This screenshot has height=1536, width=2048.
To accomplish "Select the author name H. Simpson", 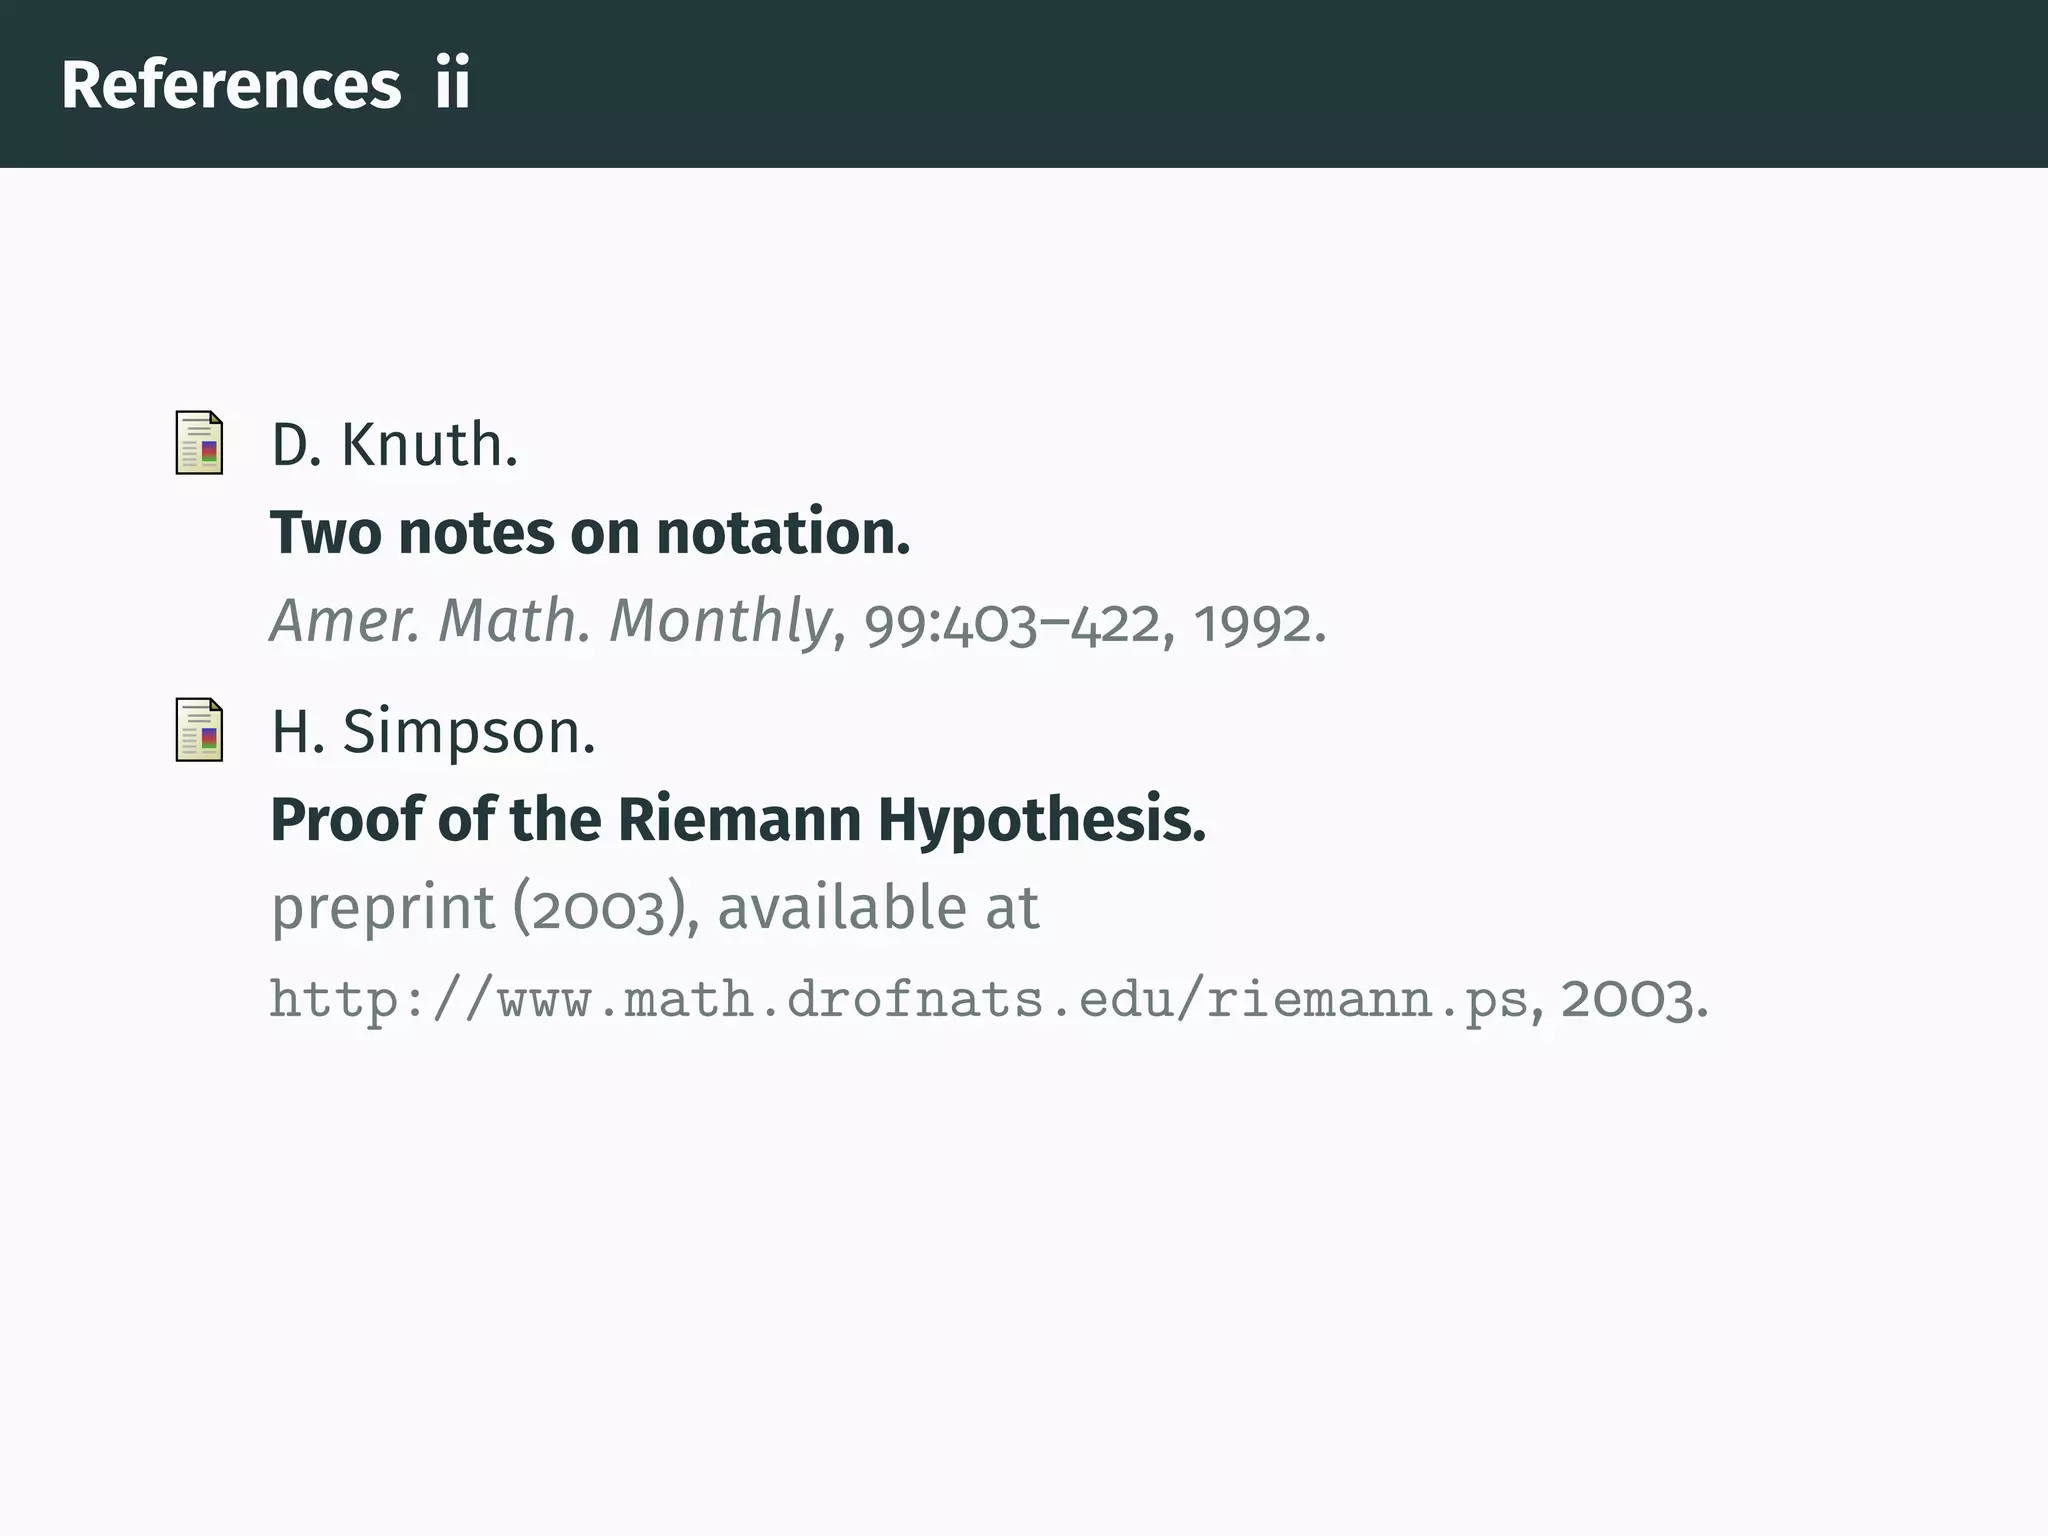I will point(433,732).
